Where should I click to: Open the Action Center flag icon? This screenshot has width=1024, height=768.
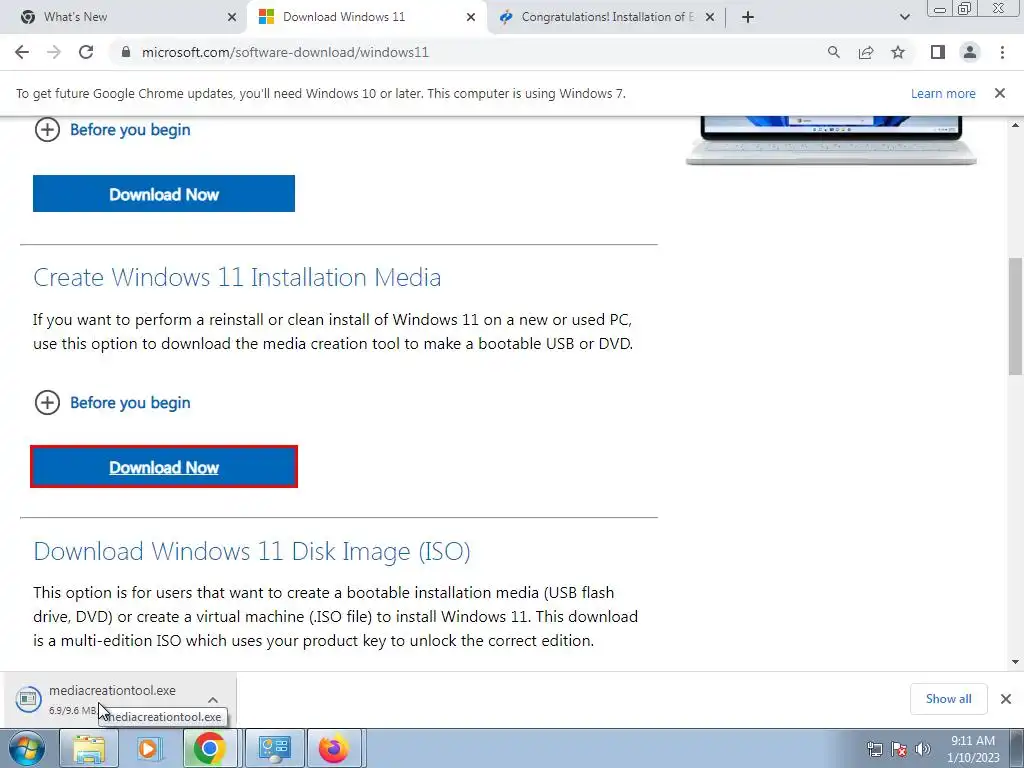899,749
